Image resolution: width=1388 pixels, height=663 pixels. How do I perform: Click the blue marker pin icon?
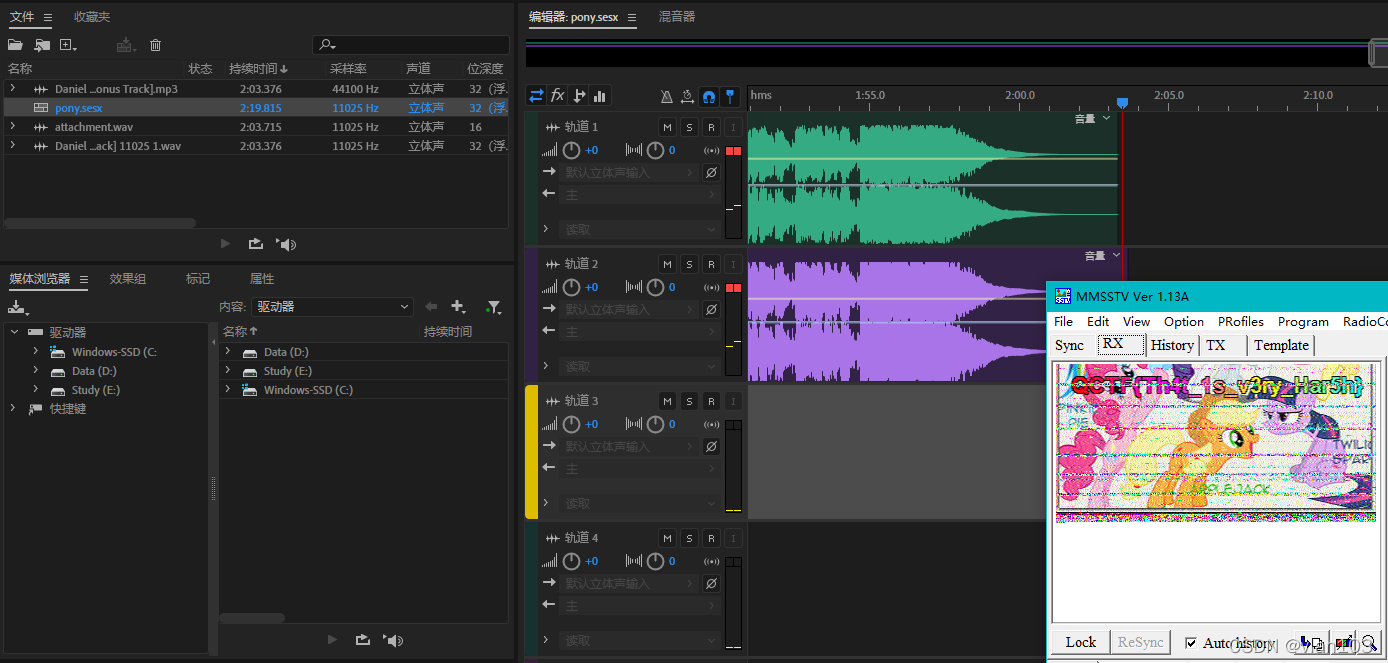(730, 97)
